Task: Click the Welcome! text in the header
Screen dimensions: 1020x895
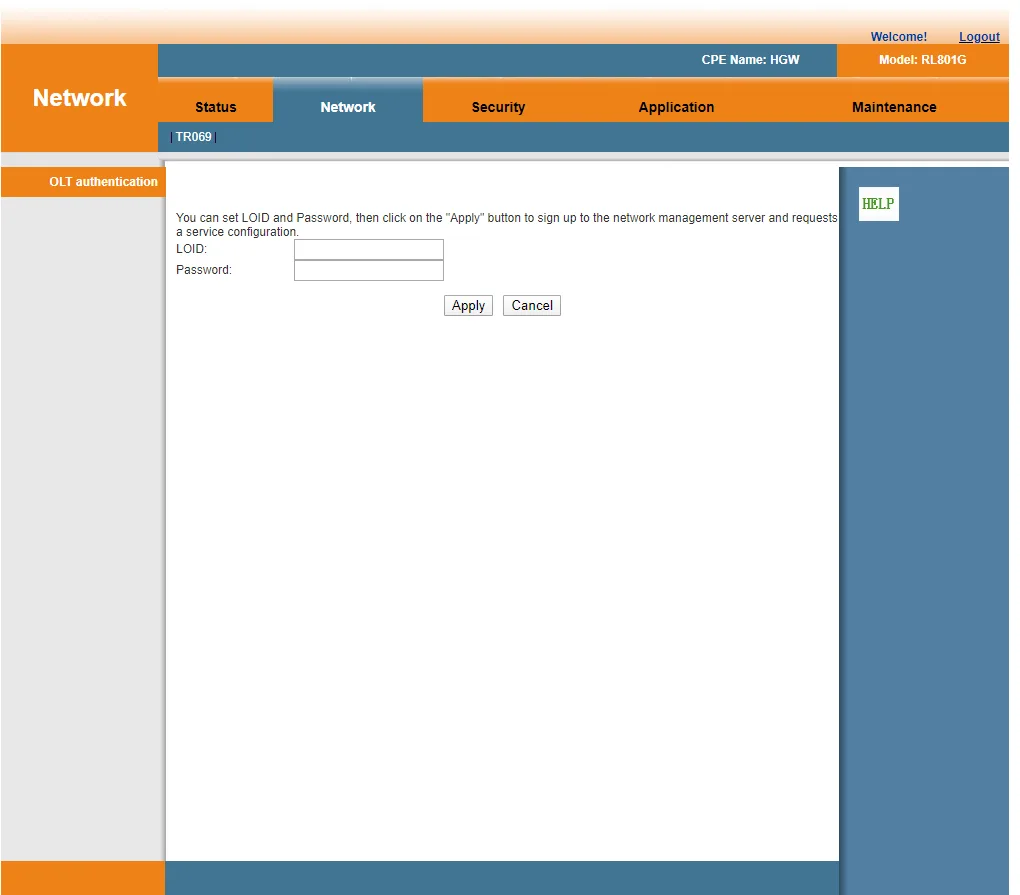Action: pyautogui.click(x=898, y=37)
